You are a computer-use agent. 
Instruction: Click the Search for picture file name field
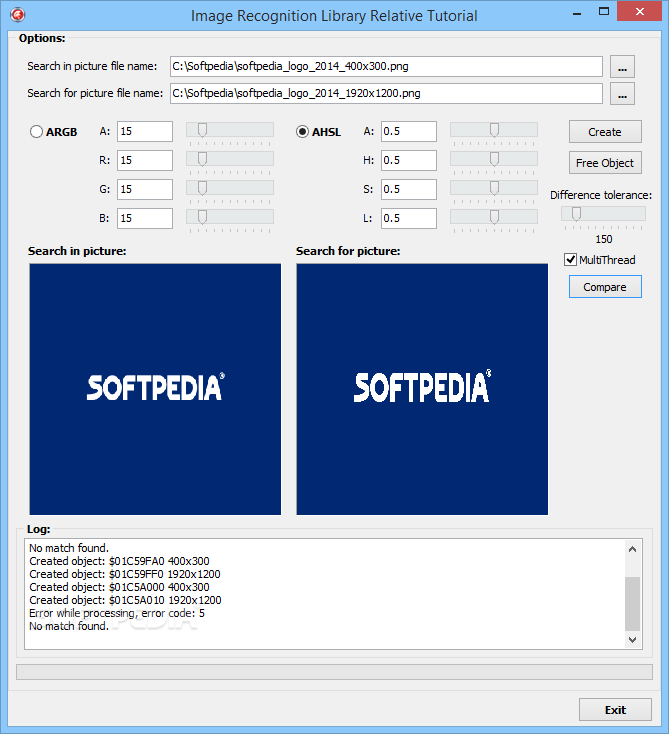[386, 94]
